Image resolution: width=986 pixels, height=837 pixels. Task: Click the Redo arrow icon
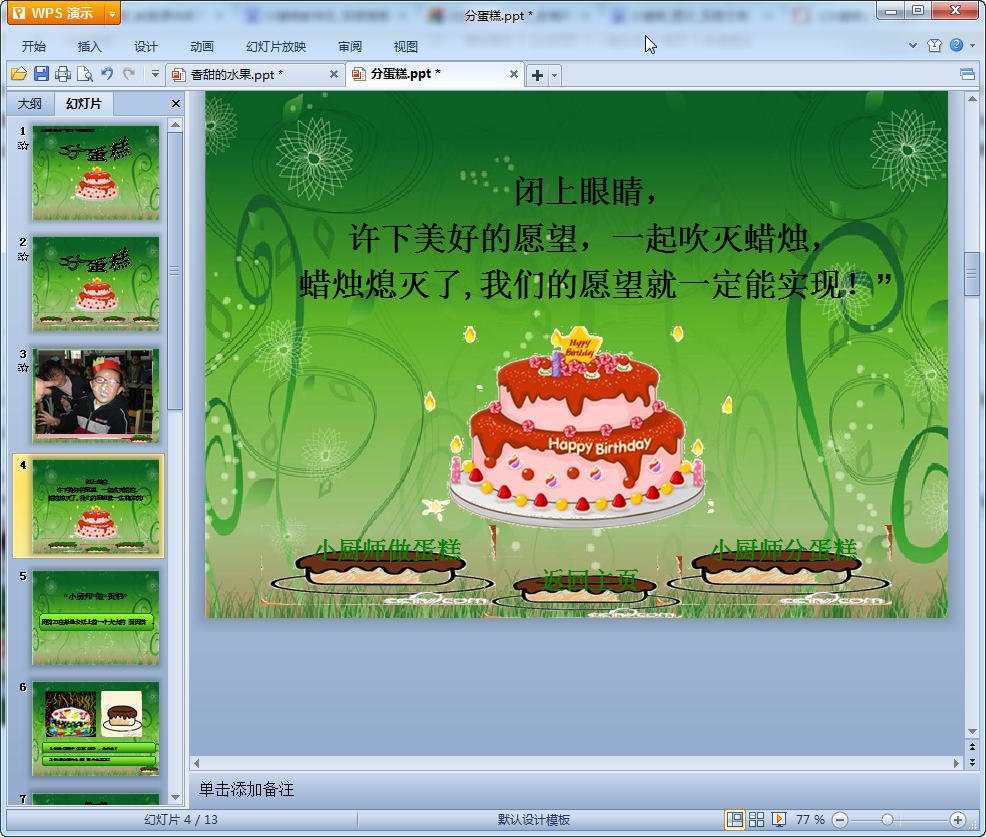coord(129,74)
